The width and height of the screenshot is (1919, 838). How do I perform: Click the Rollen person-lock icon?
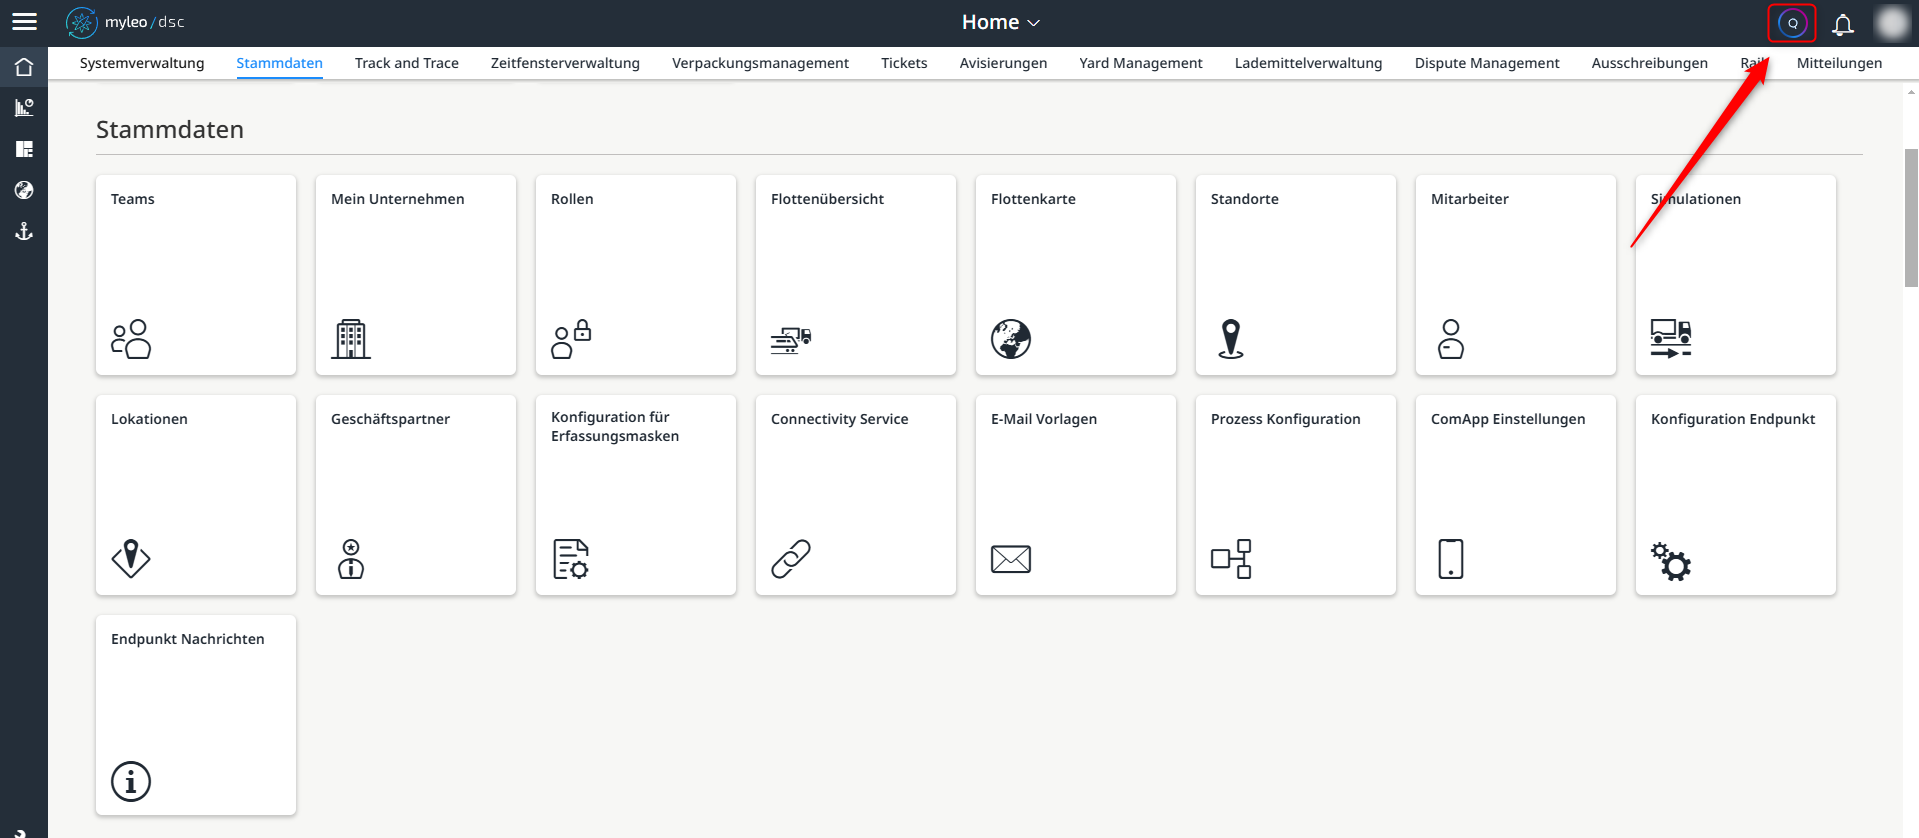571,339
